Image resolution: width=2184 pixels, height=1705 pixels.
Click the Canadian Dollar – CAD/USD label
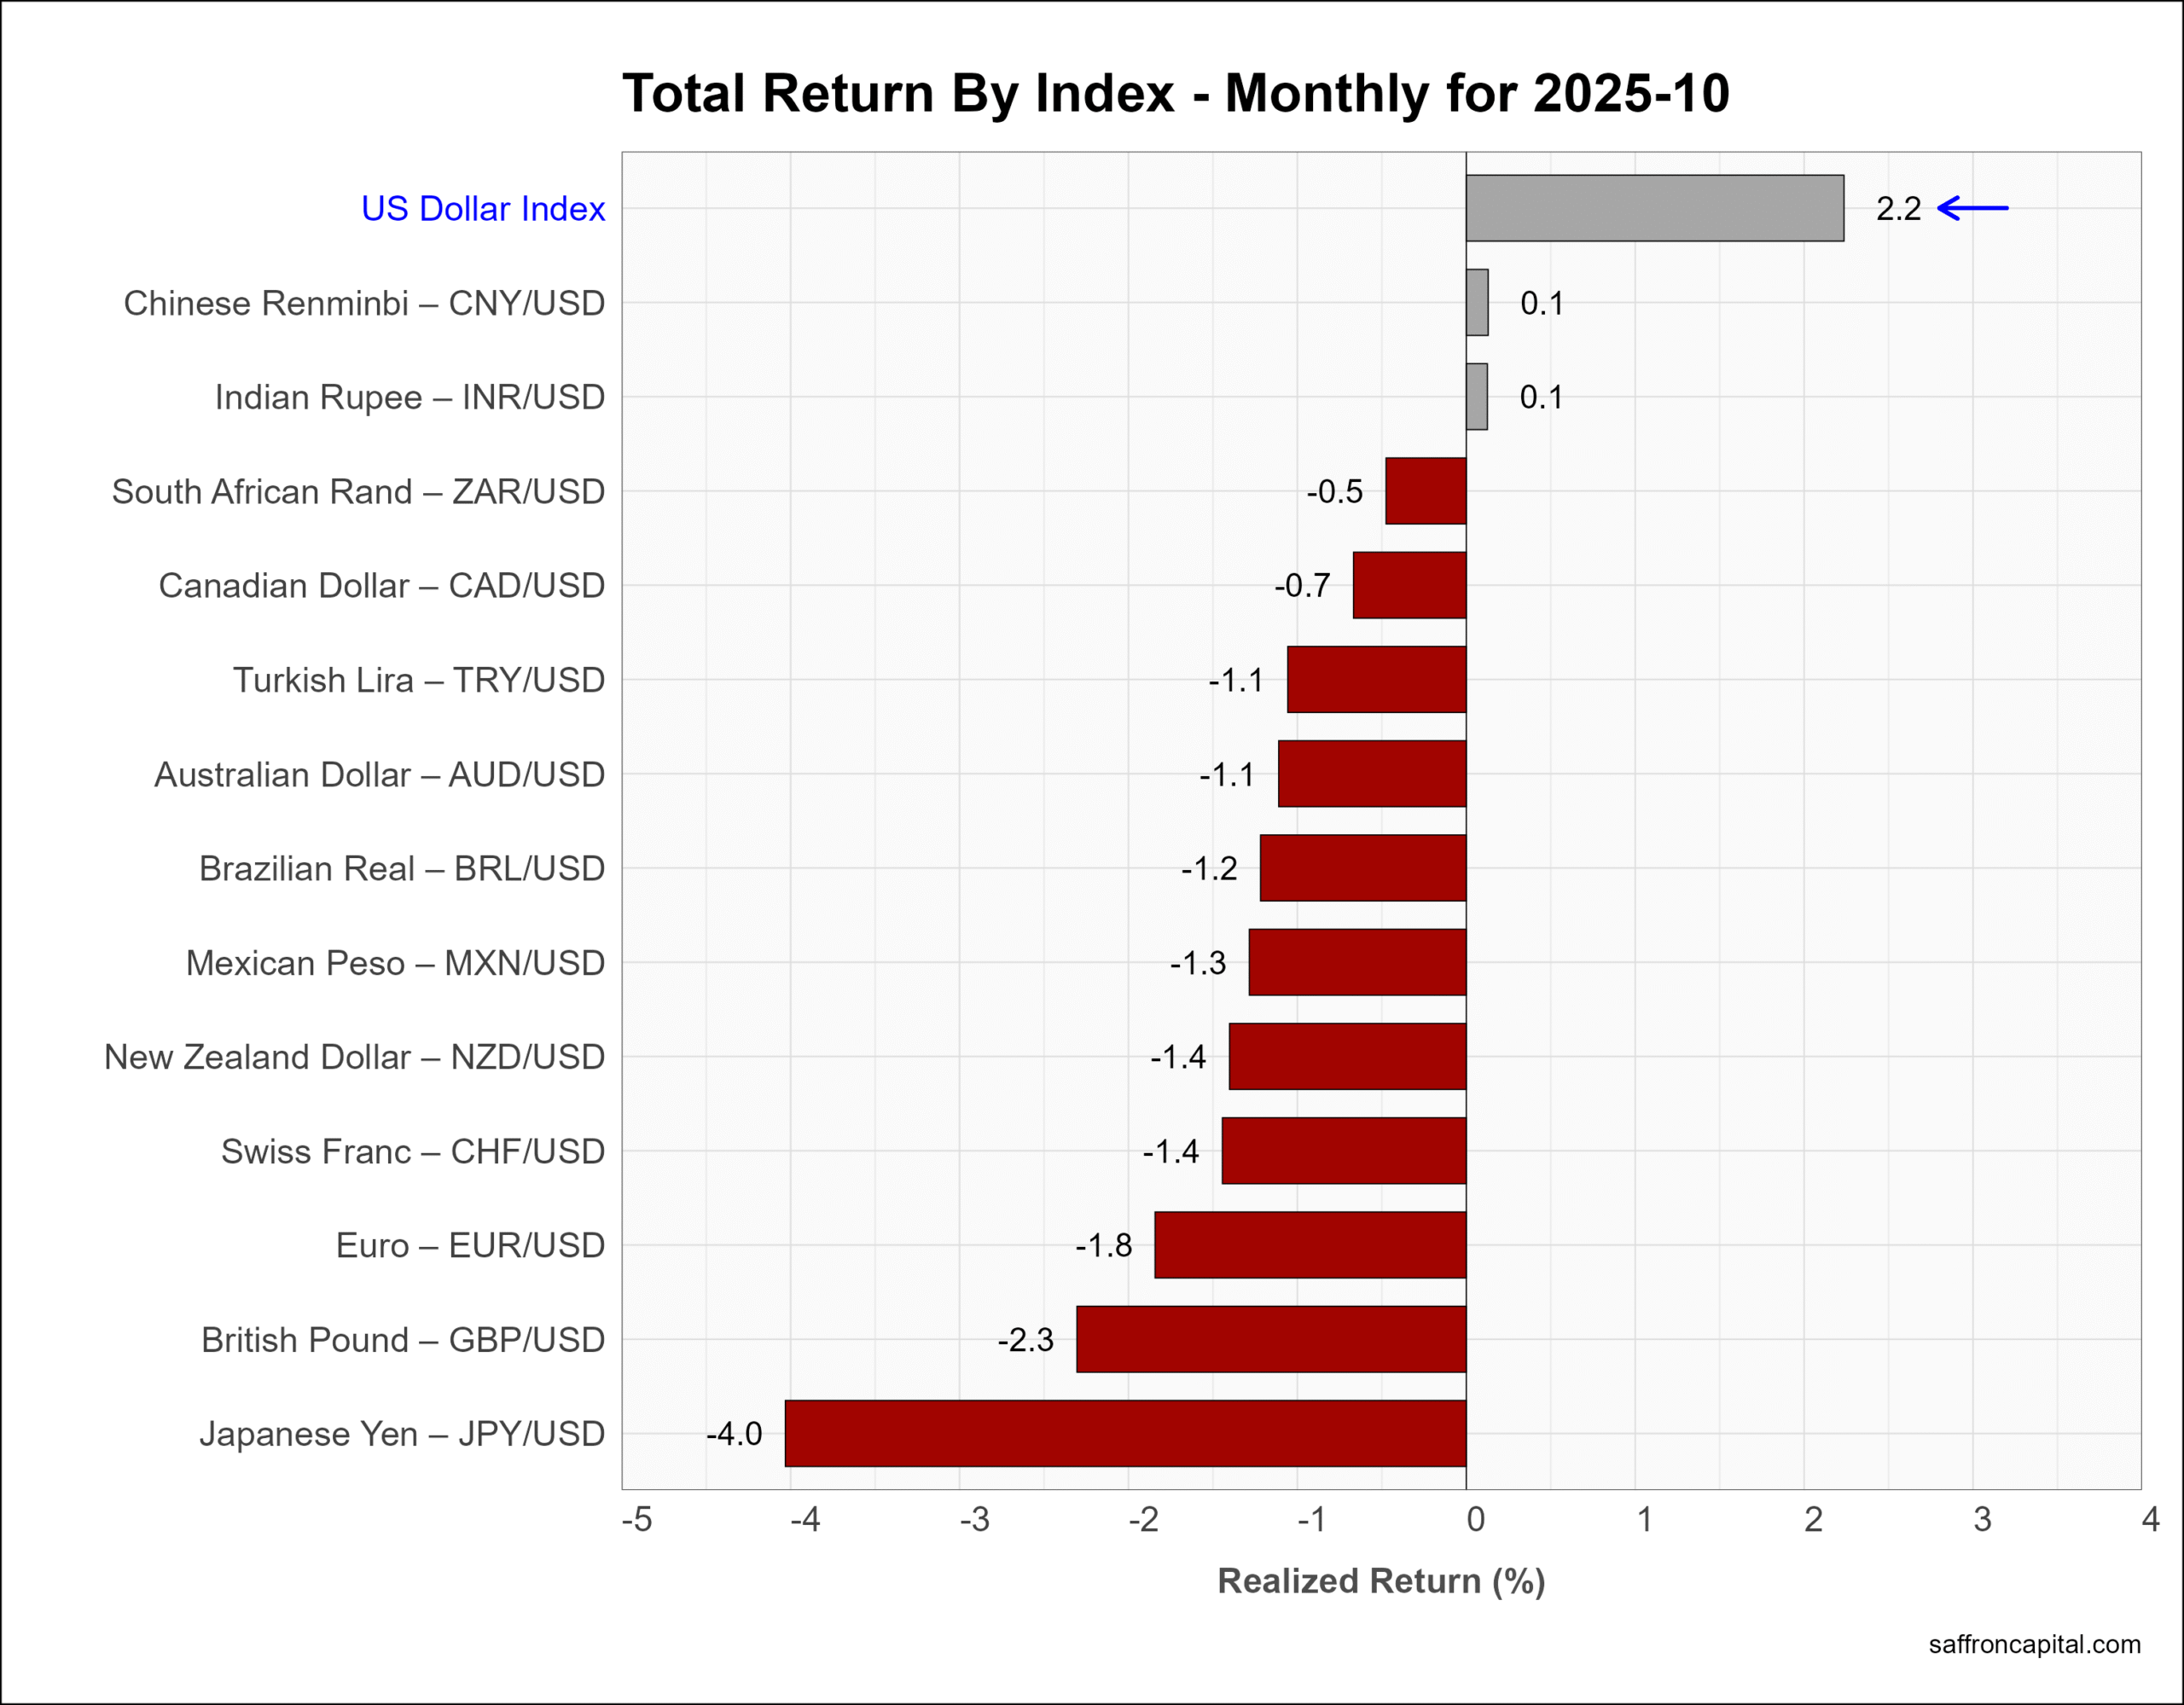click(x=381, y=586)
